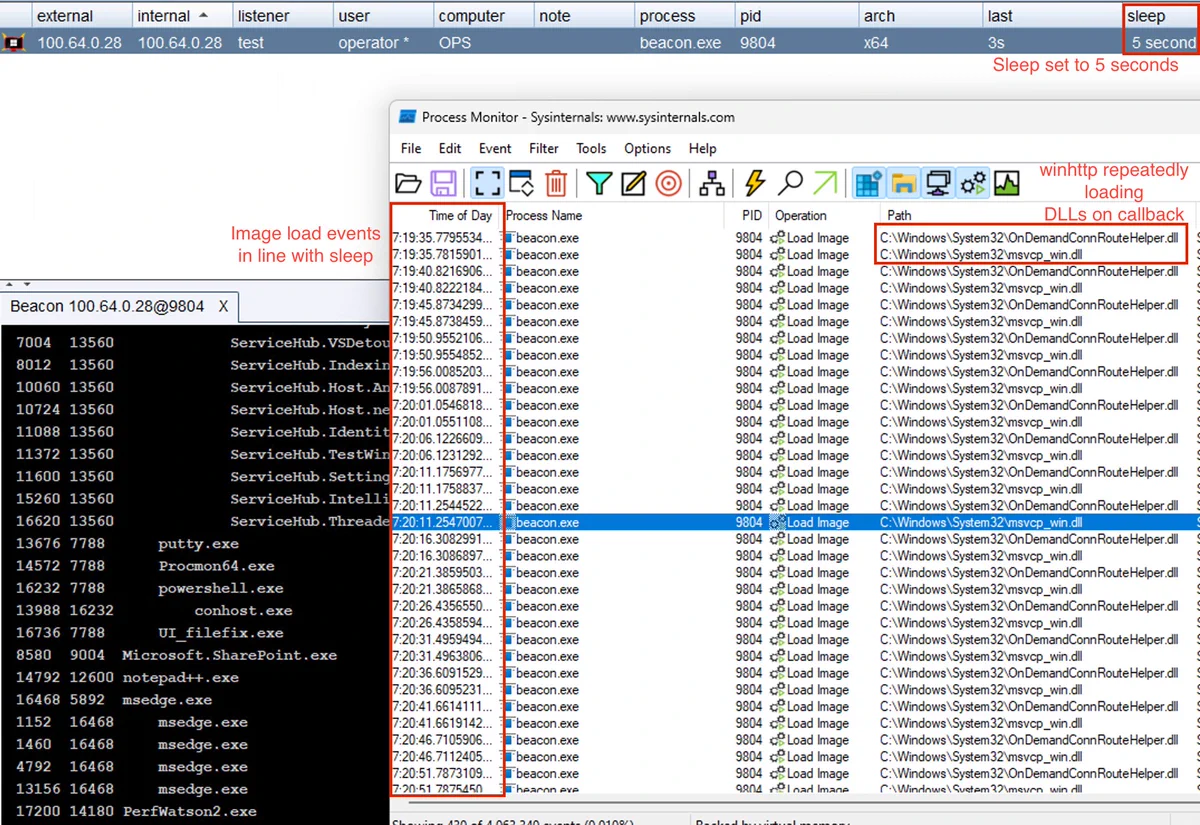Toggle the Capture events button in Process Monitor
Viewport: 1200px width, 825px height.
tap(487, 183)
